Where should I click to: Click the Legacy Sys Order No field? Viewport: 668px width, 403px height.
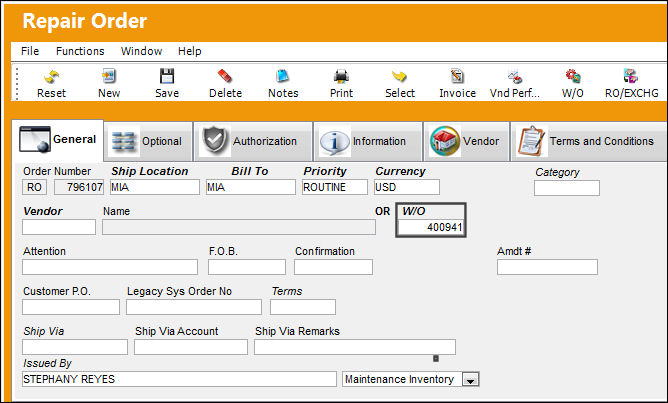[194, 307]
